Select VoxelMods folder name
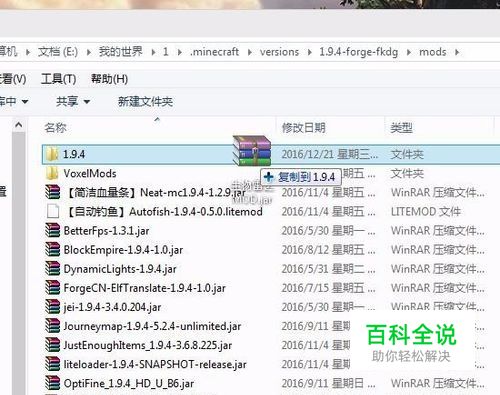 click(90, 173)
